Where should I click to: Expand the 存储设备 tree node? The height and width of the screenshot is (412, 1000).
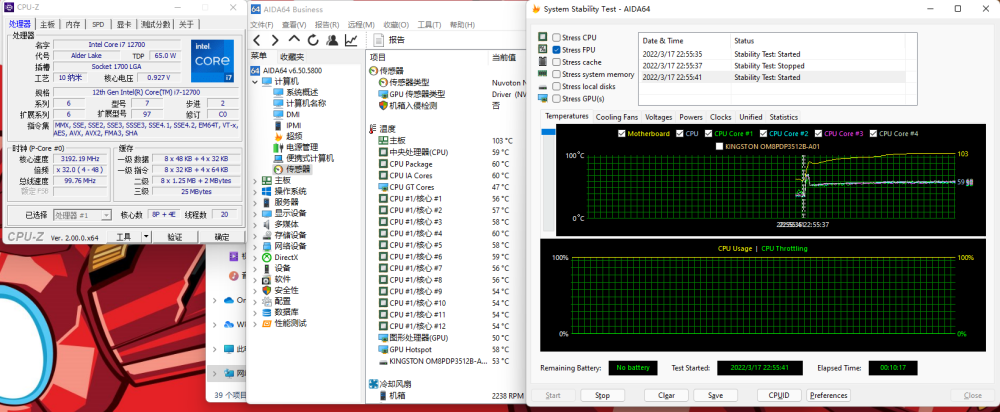point(256,235)
